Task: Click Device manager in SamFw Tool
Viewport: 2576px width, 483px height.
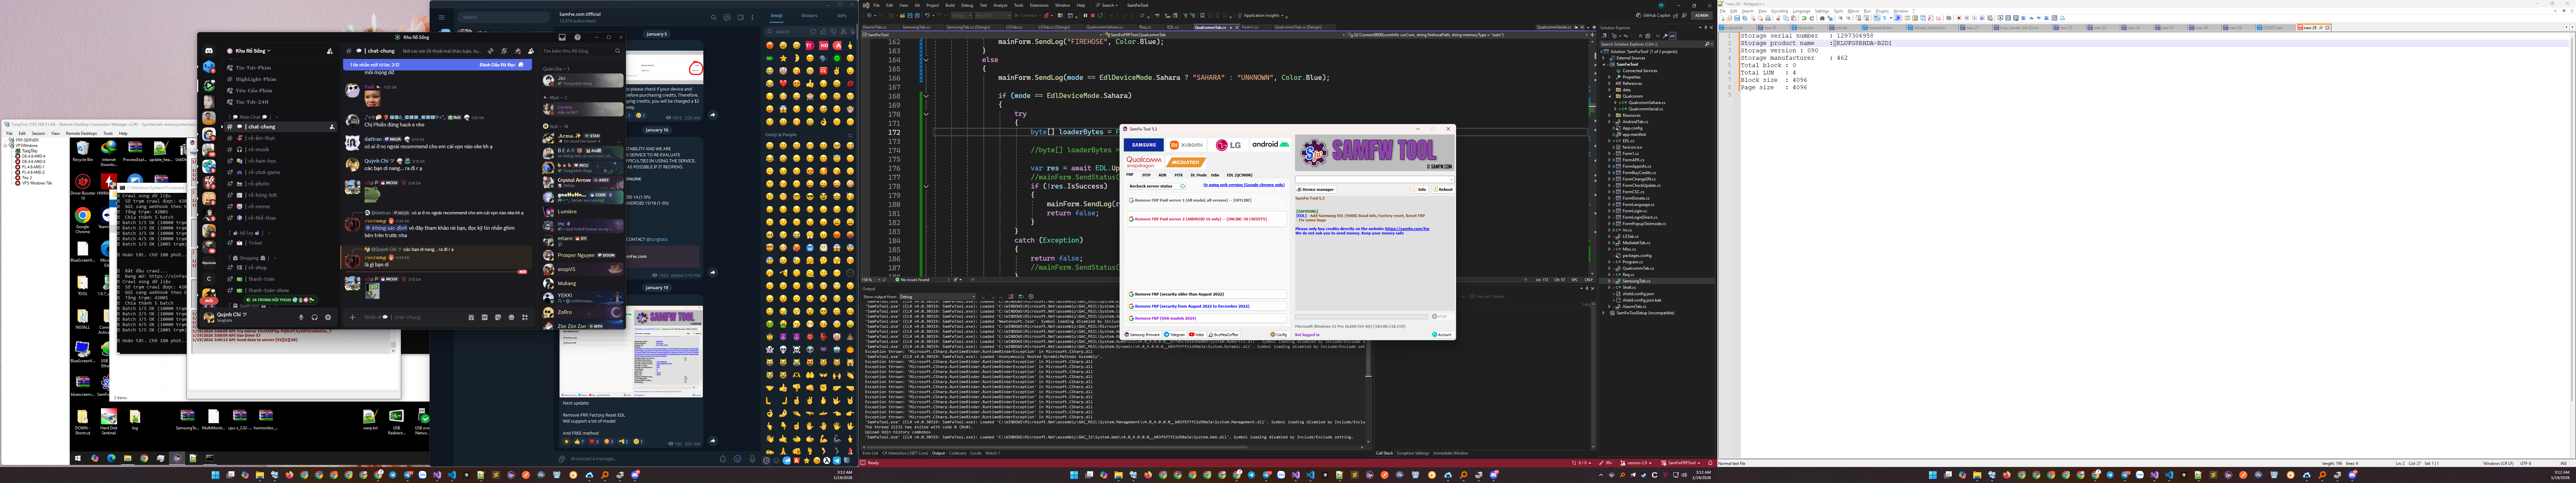Action: tap(1316, 189)
